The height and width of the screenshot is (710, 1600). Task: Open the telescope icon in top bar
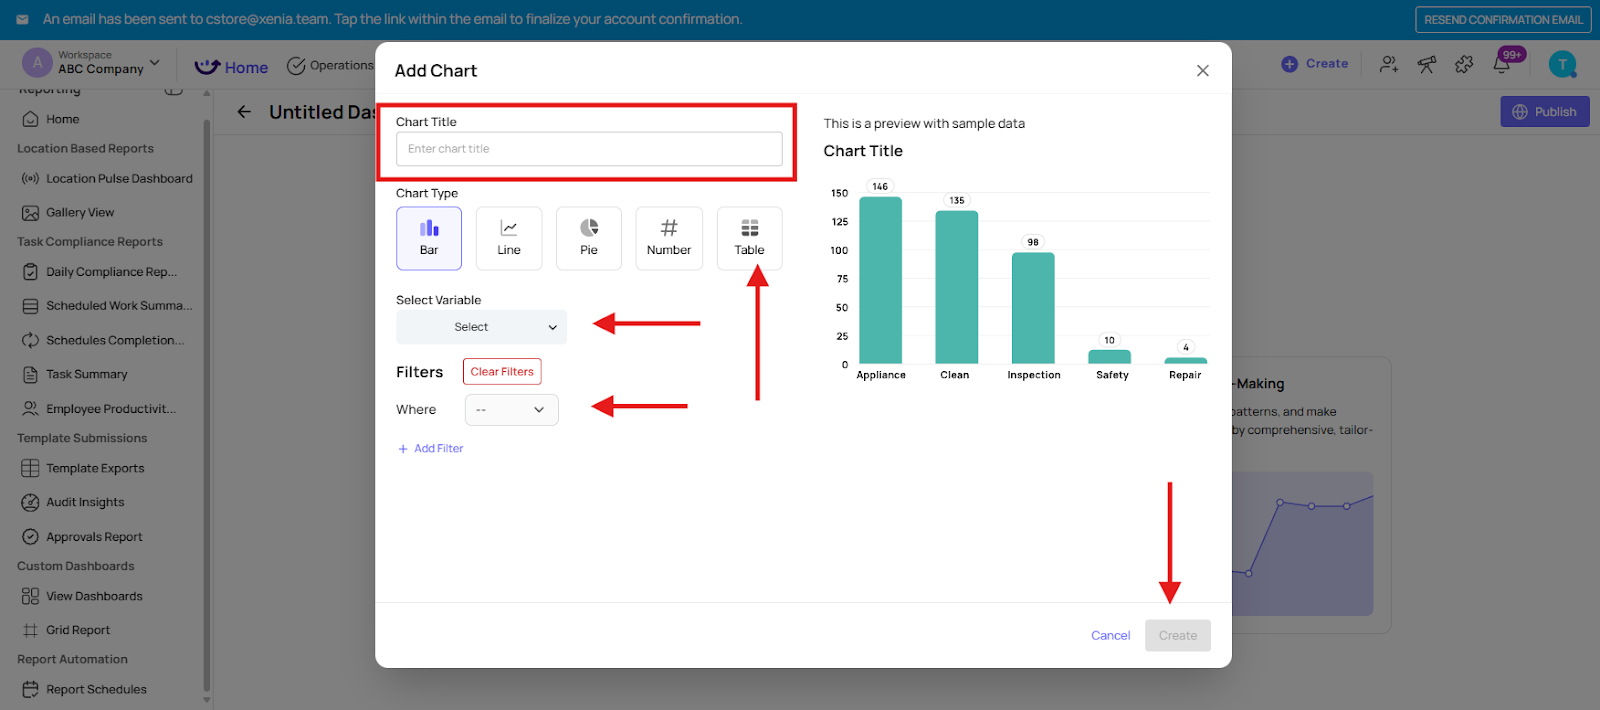click(1426, 64)
